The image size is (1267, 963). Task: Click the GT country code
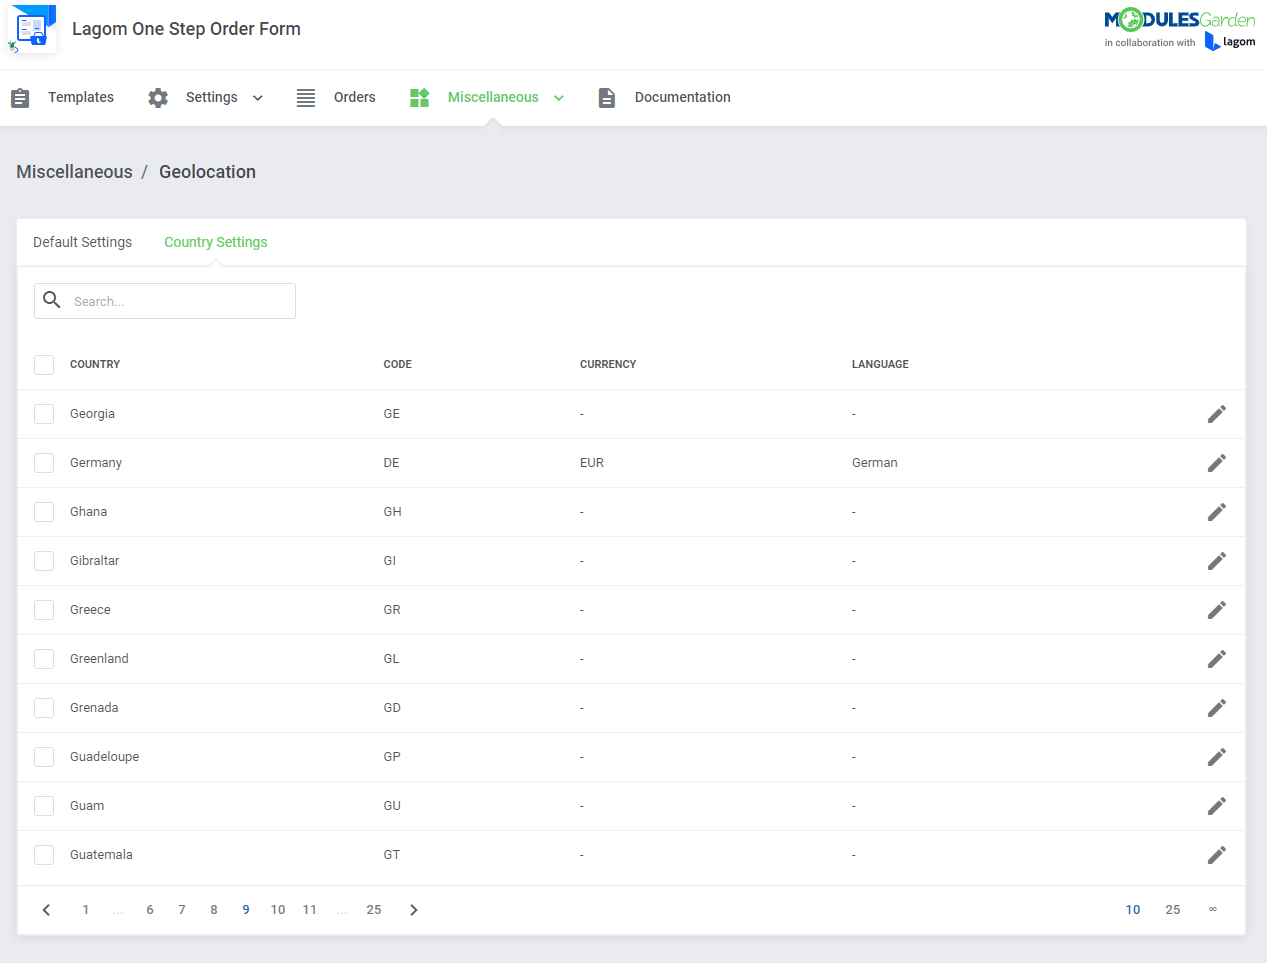click(392, 855)
